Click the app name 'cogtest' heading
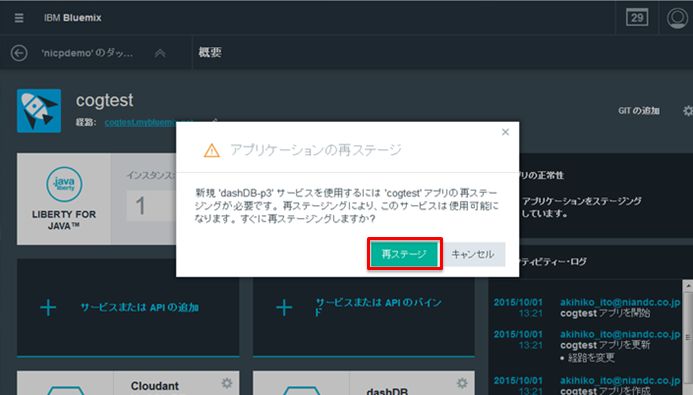Viewport: 693px width, 395px height. click(x=104, y=100)
